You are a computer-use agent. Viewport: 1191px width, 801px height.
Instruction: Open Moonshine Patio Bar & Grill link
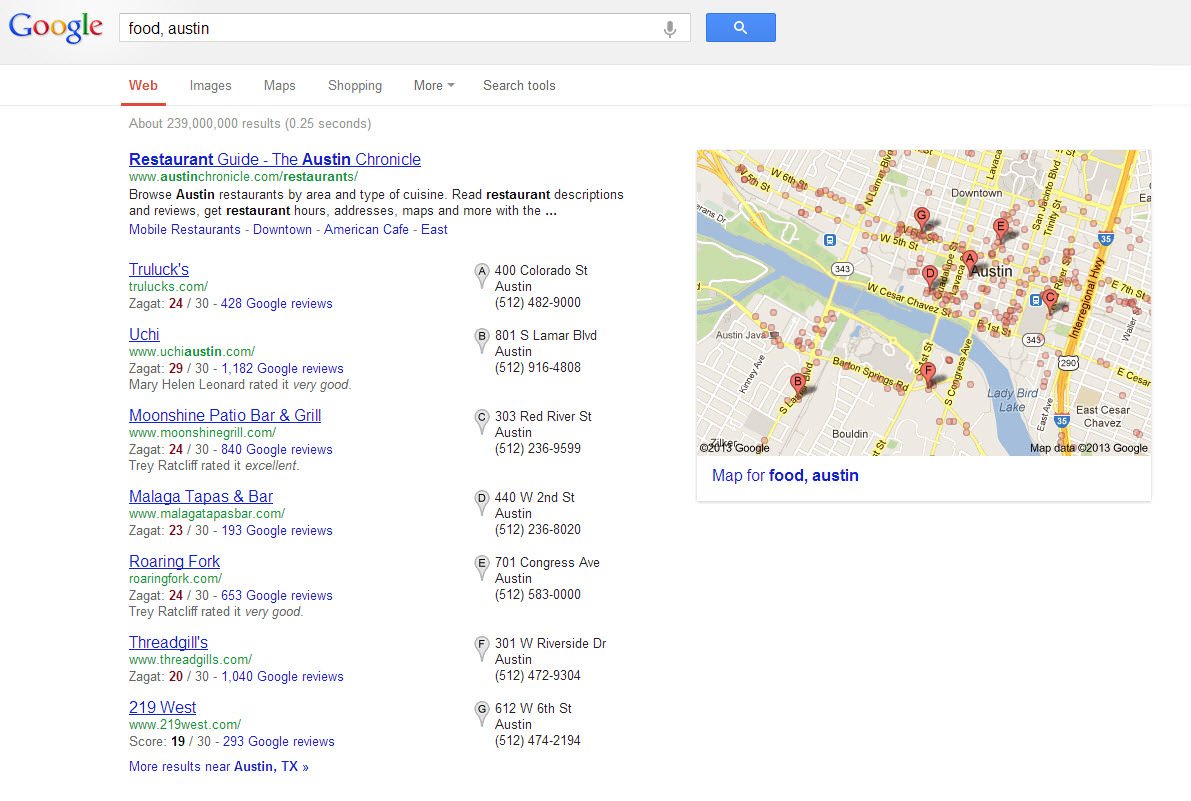(x=225, y=415)
